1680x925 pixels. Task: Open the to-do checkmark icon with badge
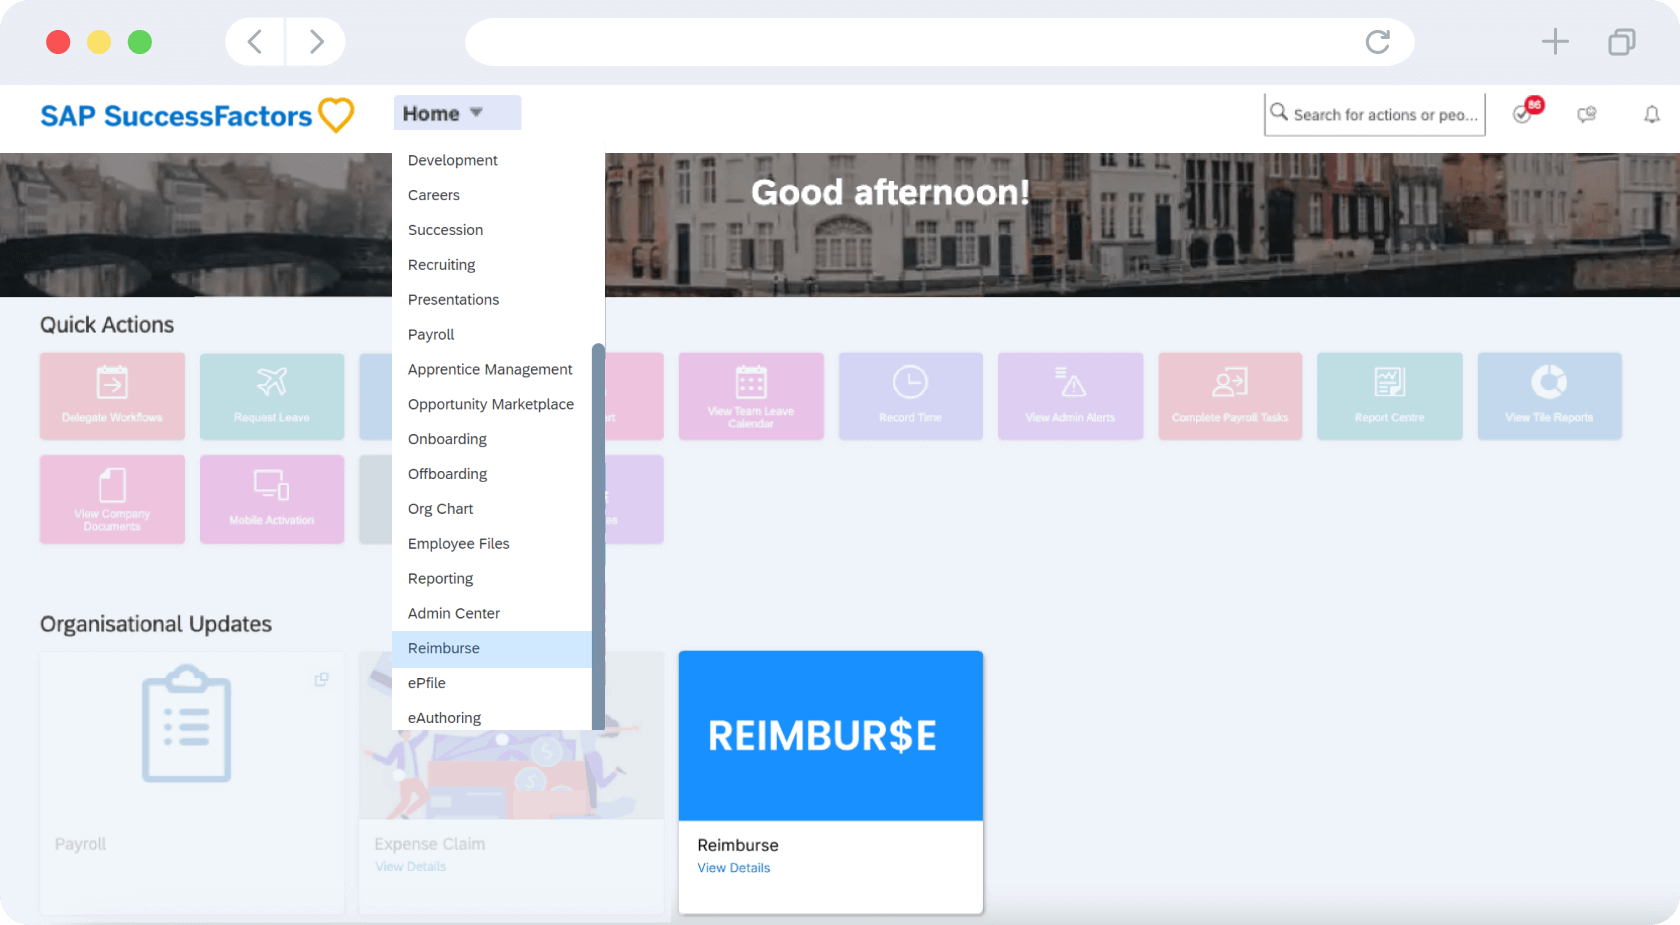(1523, 114)
